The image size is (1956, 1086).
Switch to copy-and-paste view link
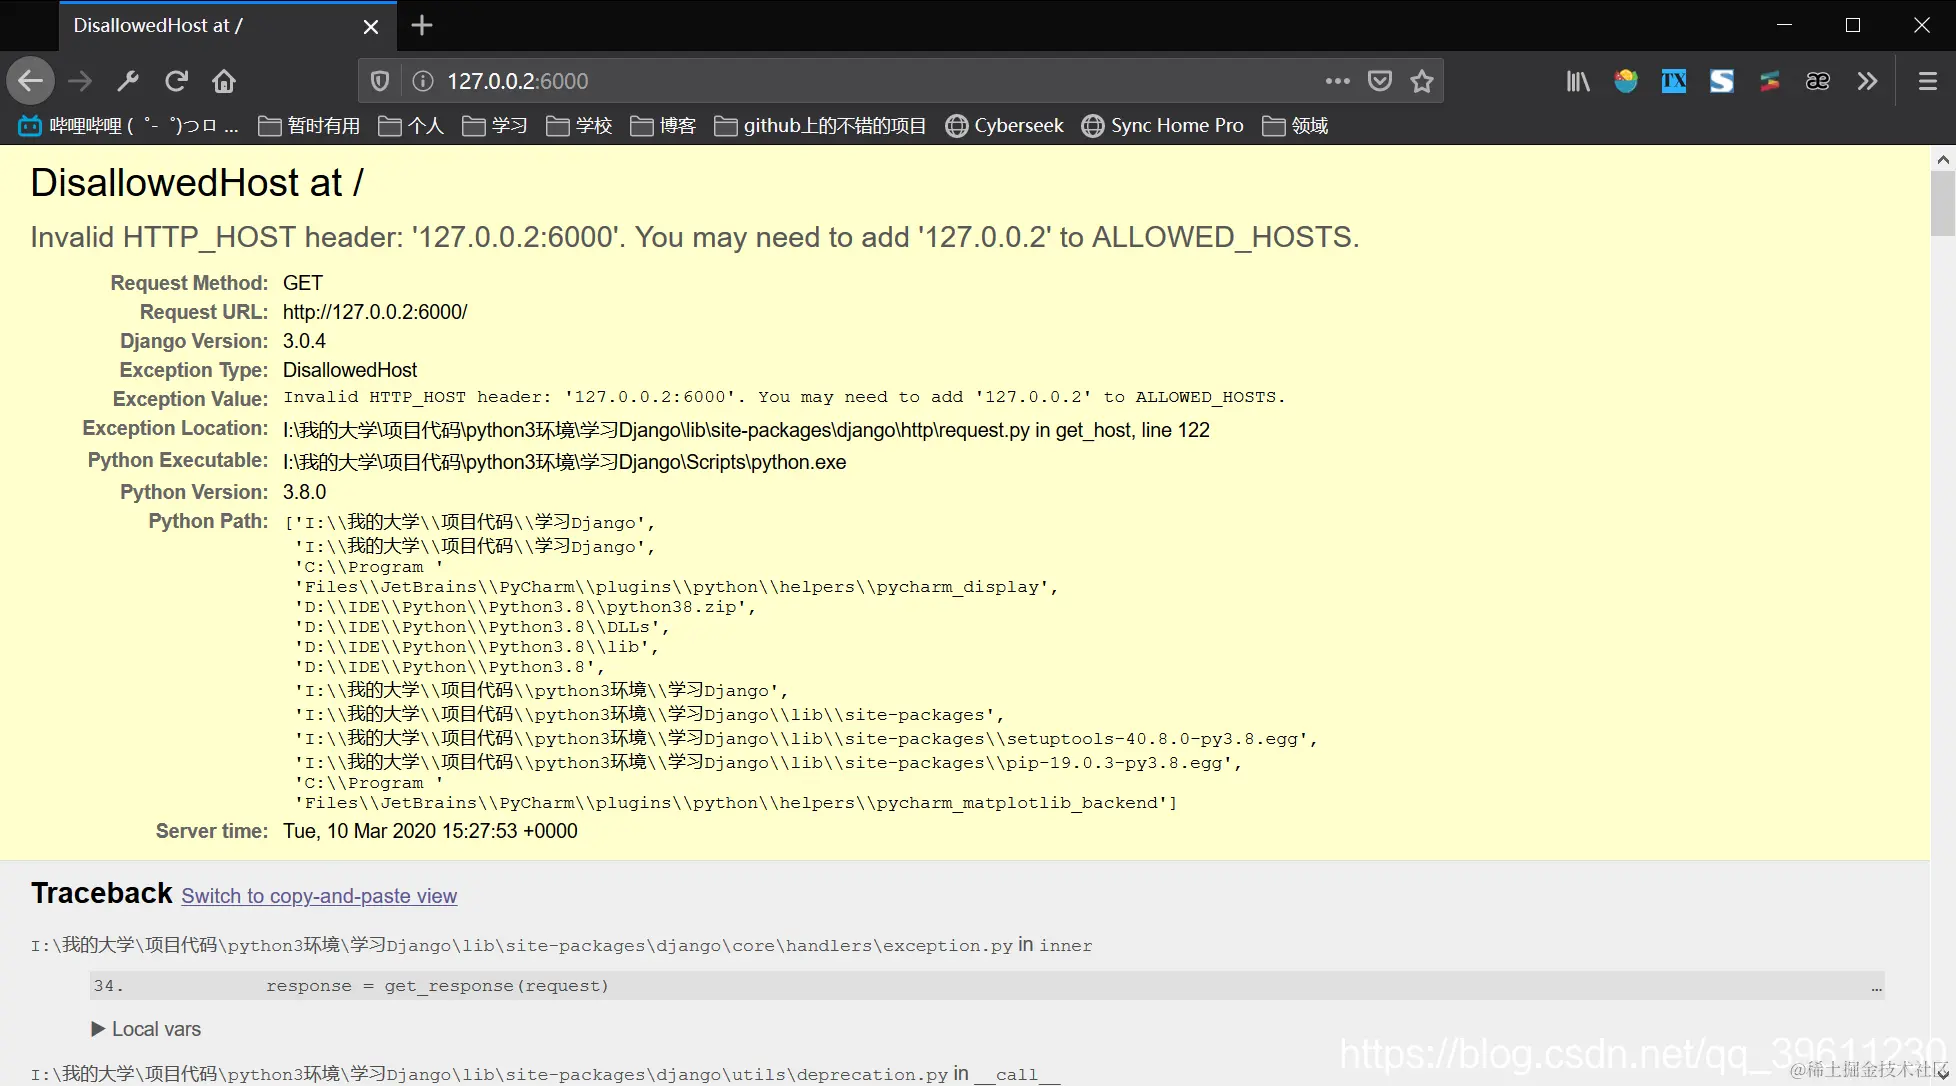[x=319, y=896]
